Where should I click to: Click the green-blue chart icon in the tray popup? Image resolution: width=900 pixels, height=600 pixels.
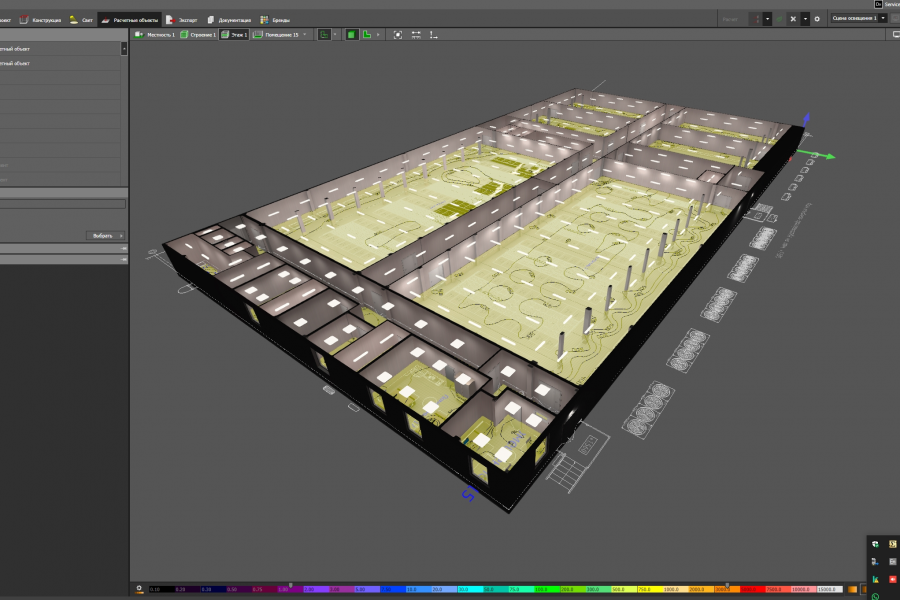(x=875, y=579)
